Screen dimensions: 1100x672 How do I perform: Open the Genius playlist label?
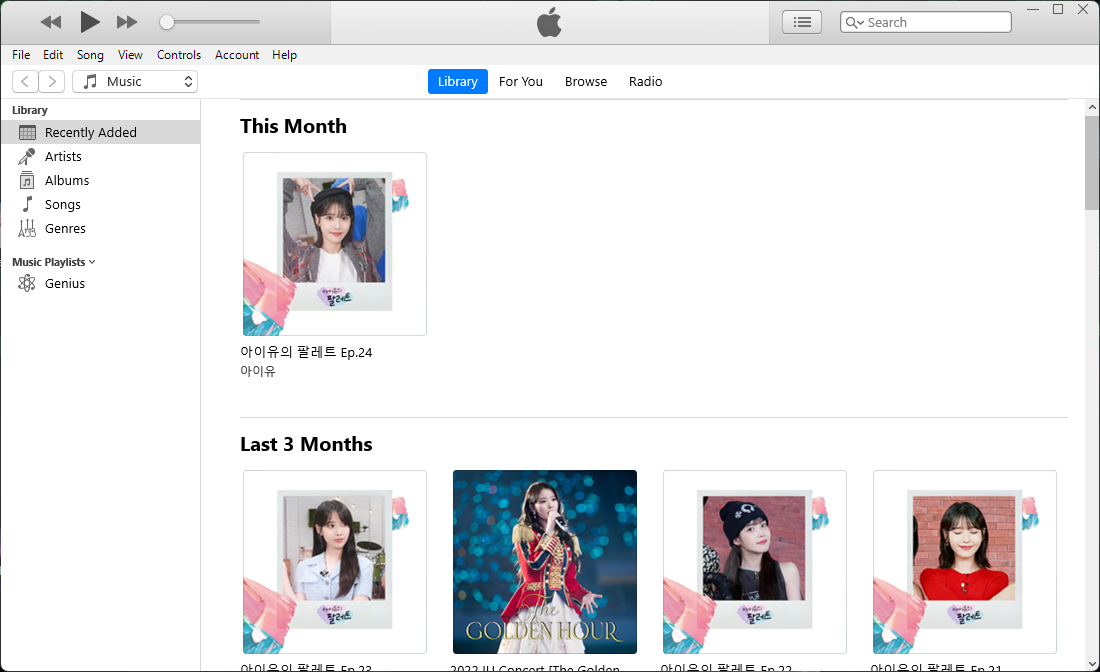pyautogui.click(x=65, y=283)
